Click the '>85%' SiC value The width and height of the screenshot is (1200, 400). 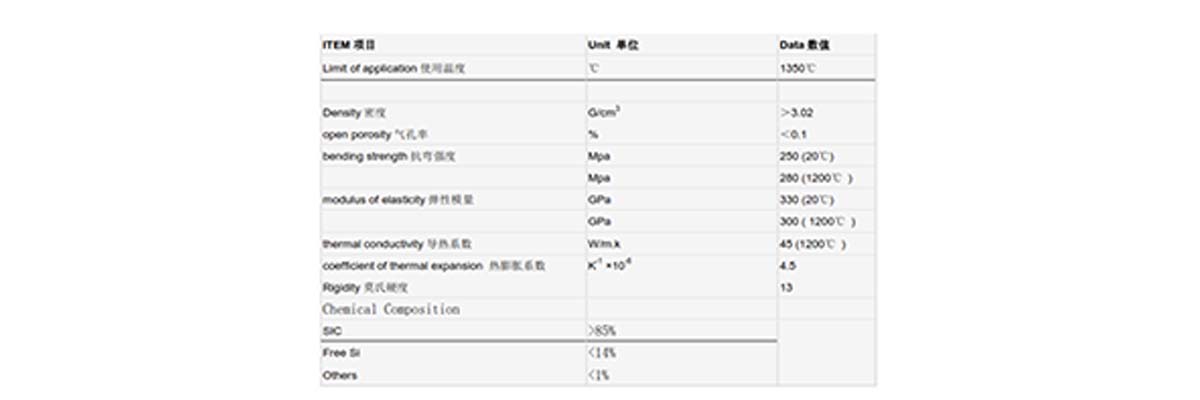601,330
